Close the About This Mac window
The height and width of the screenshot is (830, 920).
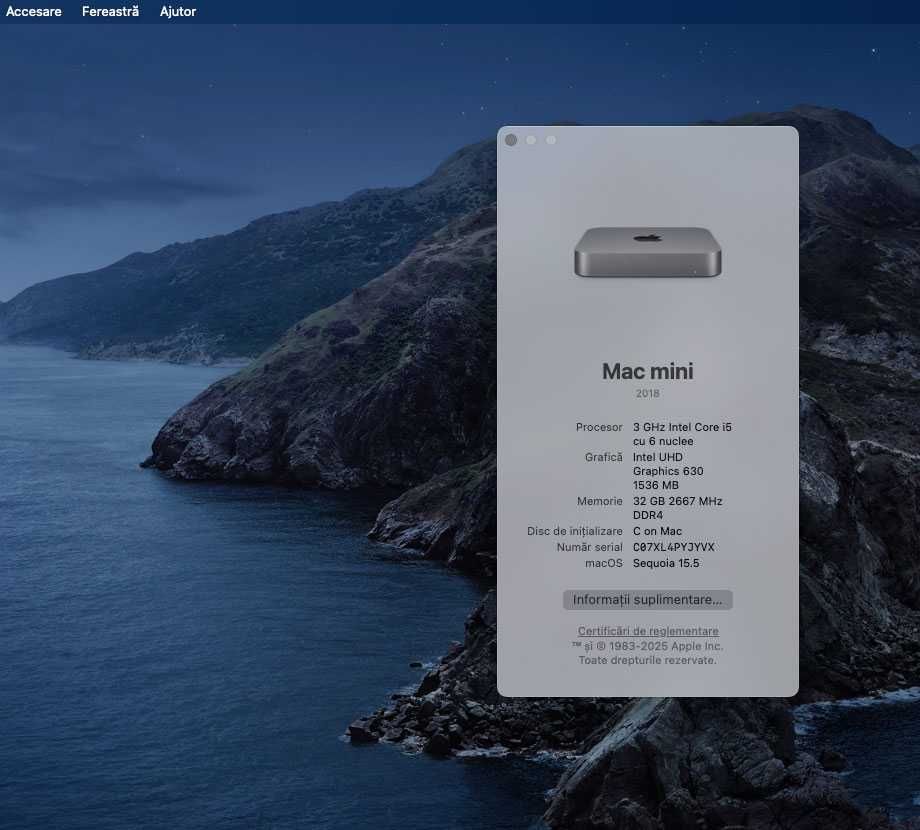[511, 140]
